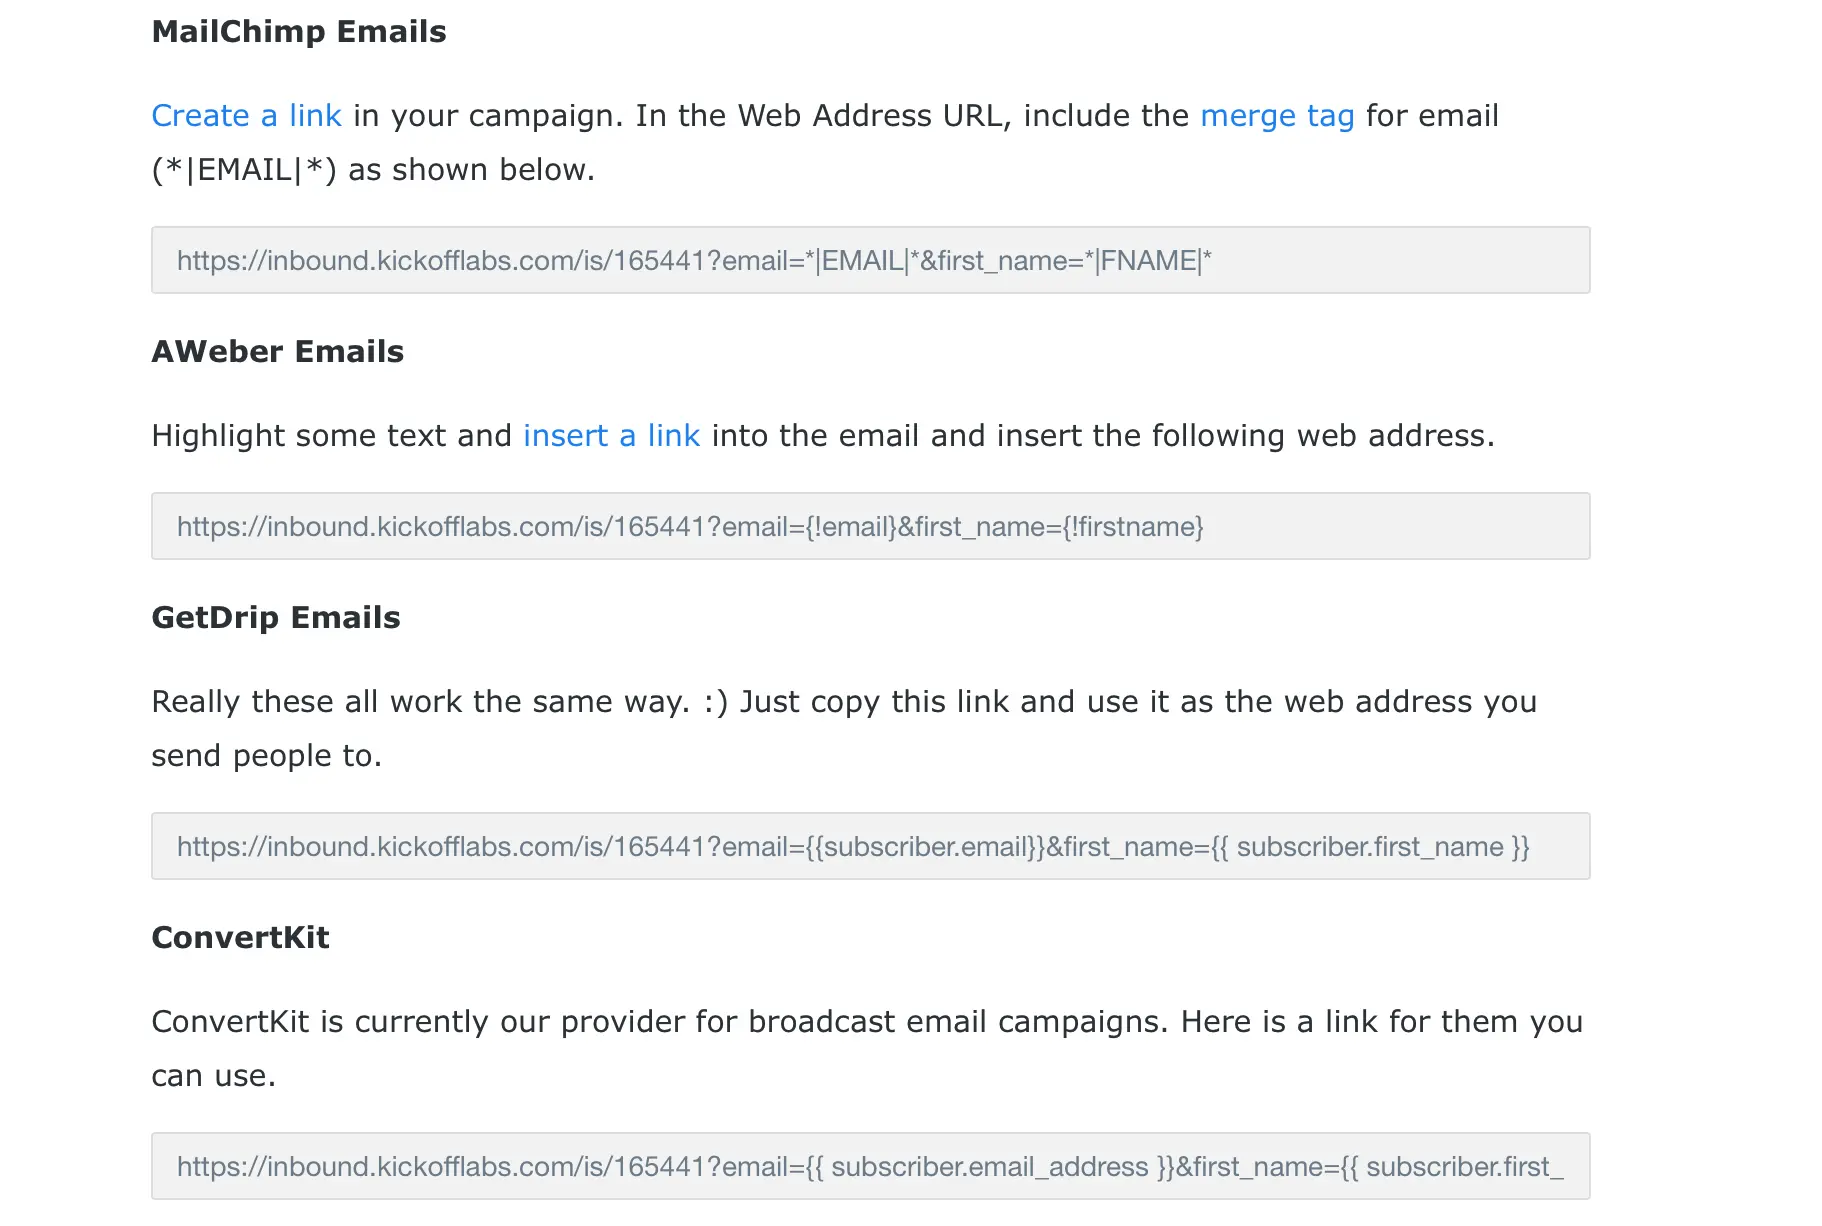Click the "MailChimp Emails" heading
Screen dimensions: 1822x1226
[299, 32]
